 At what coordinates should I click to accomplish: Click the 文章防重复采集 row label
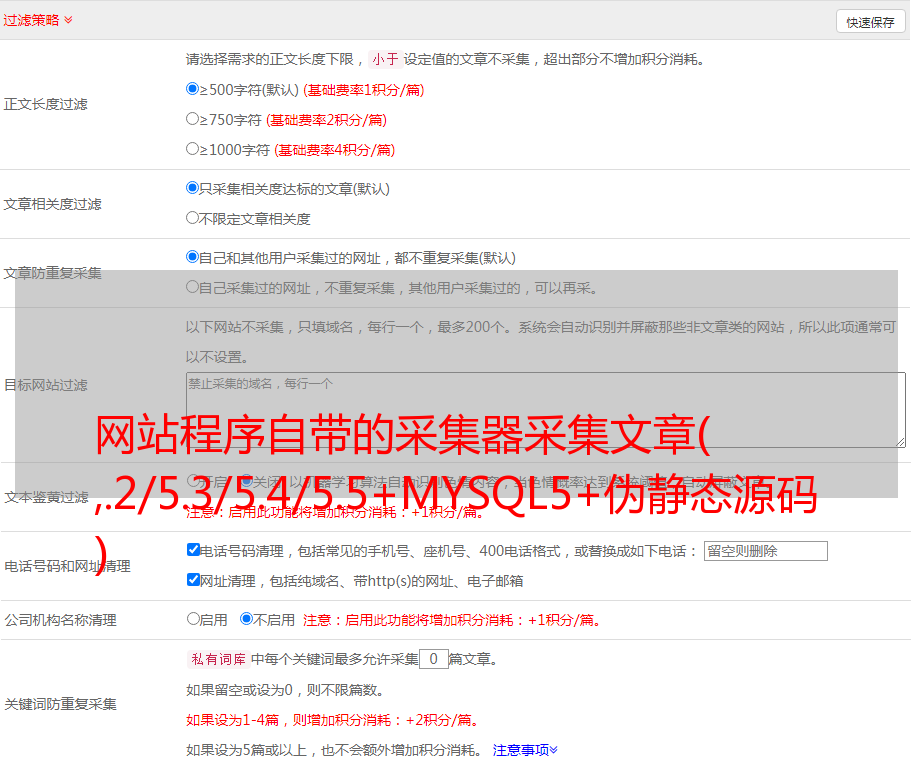[52, 273]
